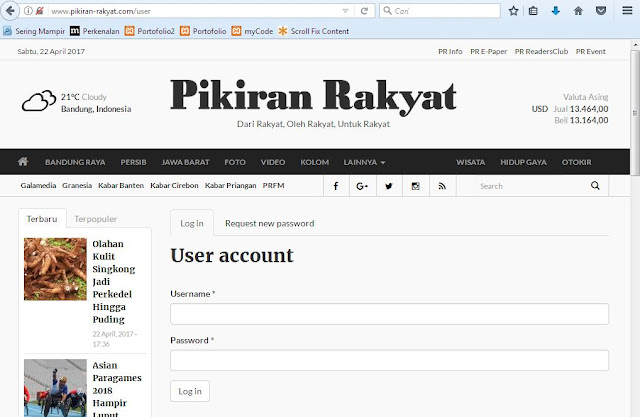Open the Portofolio2 bookmark
The width and height of the screenshot is (640, 417).
point(150,31)
